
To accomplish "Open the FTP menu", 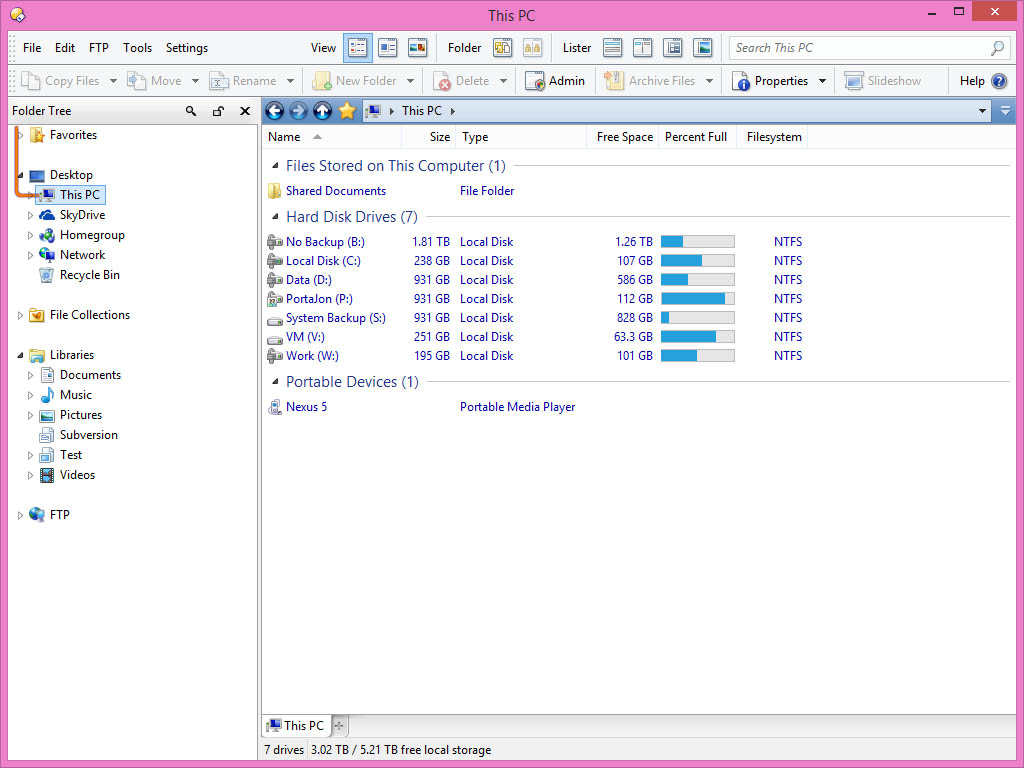I will click(x=98, y=48).
